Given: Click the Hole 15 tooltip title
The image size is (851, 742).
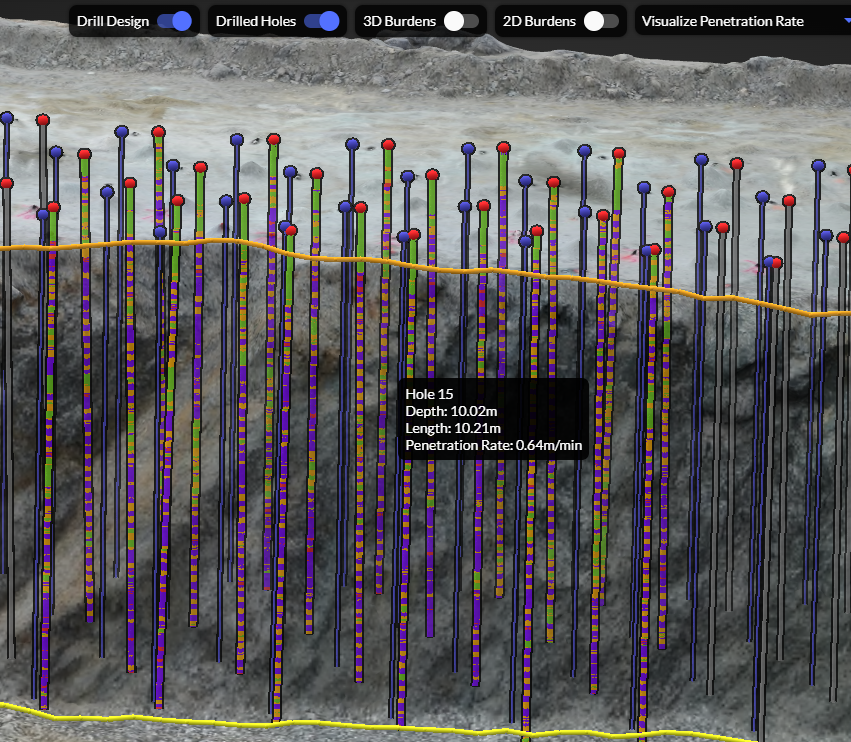Looking at the screenshot, I should tap(431, 395).
